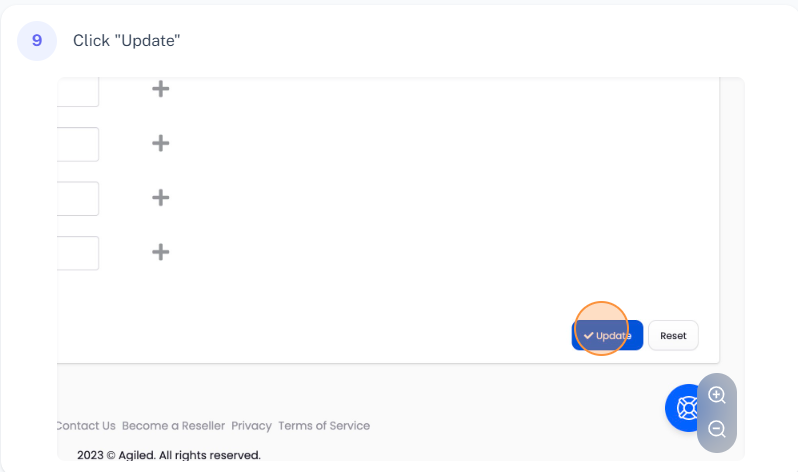Click the third plus icon
798x472 pixels.
[160, 197]
